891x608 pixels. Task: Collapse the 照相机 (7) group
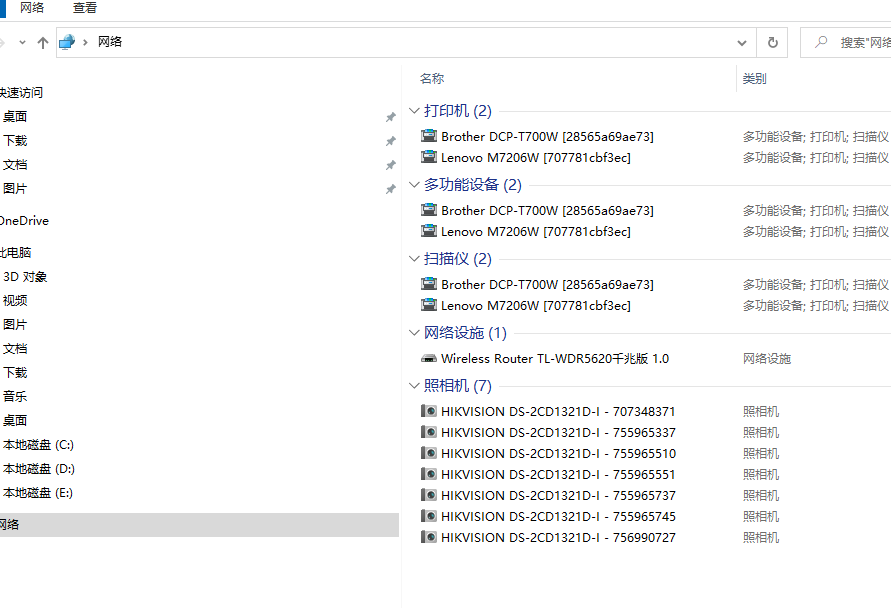[414, 386]
